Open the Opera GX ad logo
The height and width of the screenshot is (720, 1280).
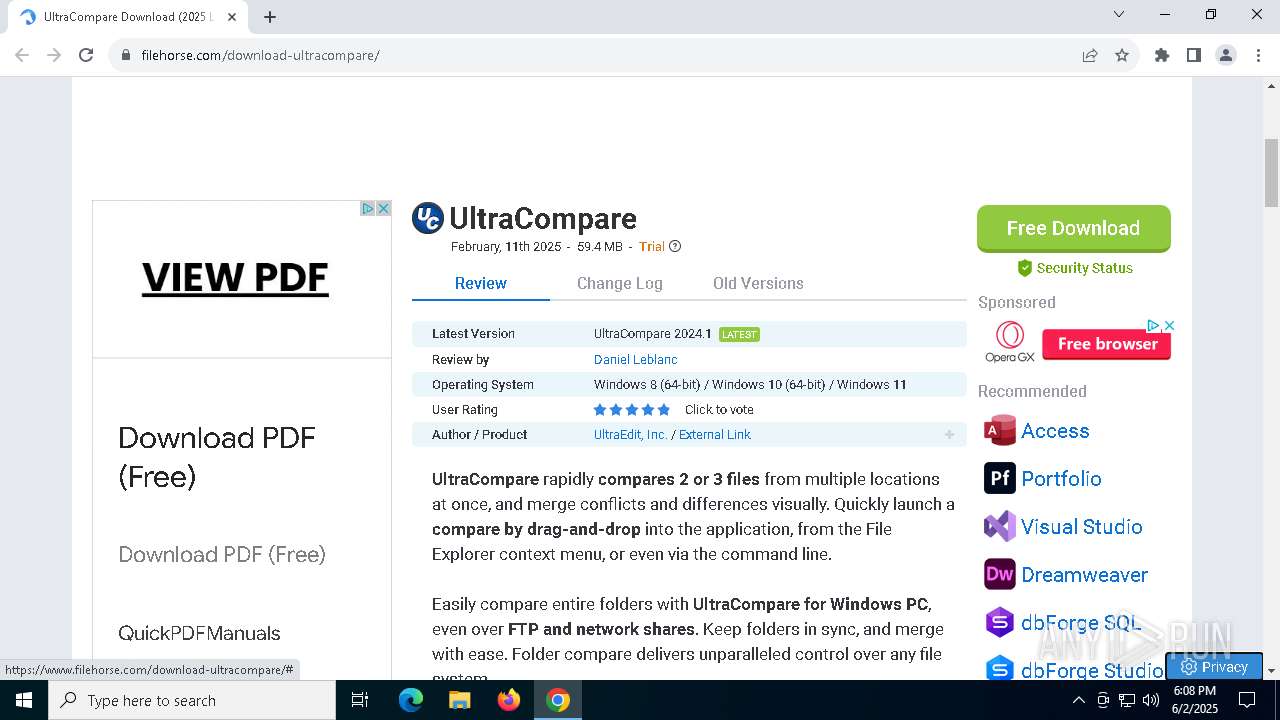[1010, 342]
